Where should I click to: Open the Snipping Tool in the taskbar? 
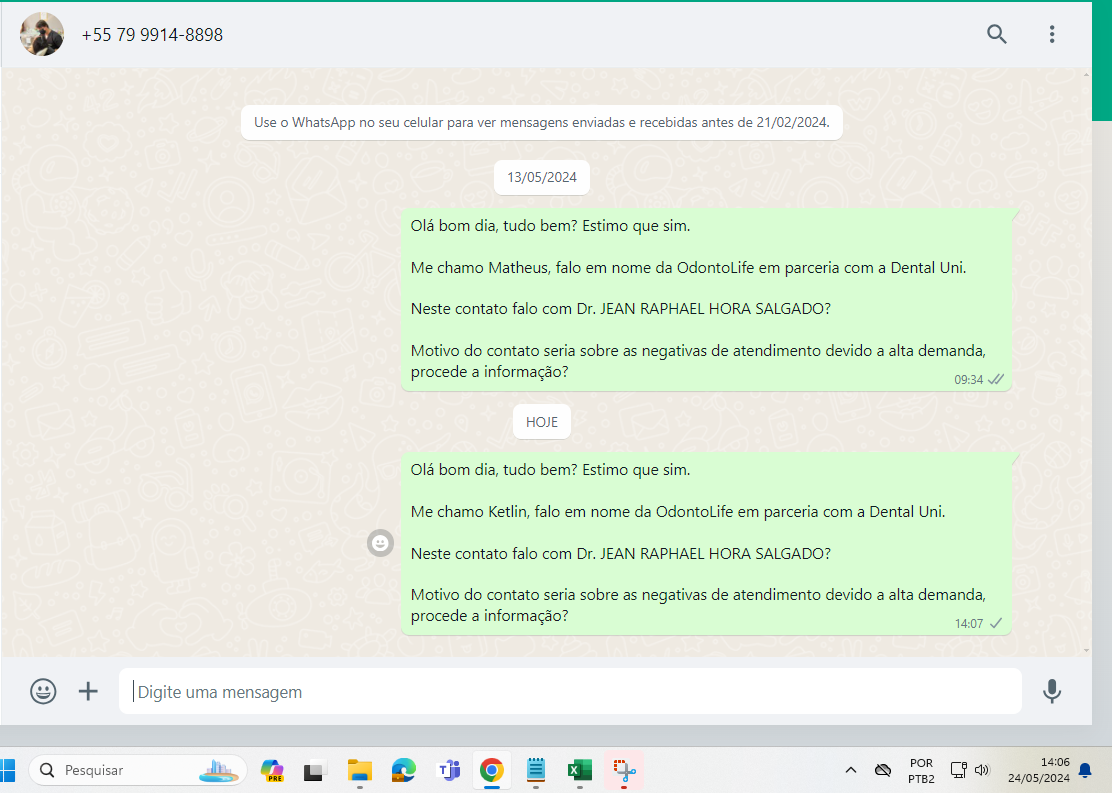(x=624, y=770)
